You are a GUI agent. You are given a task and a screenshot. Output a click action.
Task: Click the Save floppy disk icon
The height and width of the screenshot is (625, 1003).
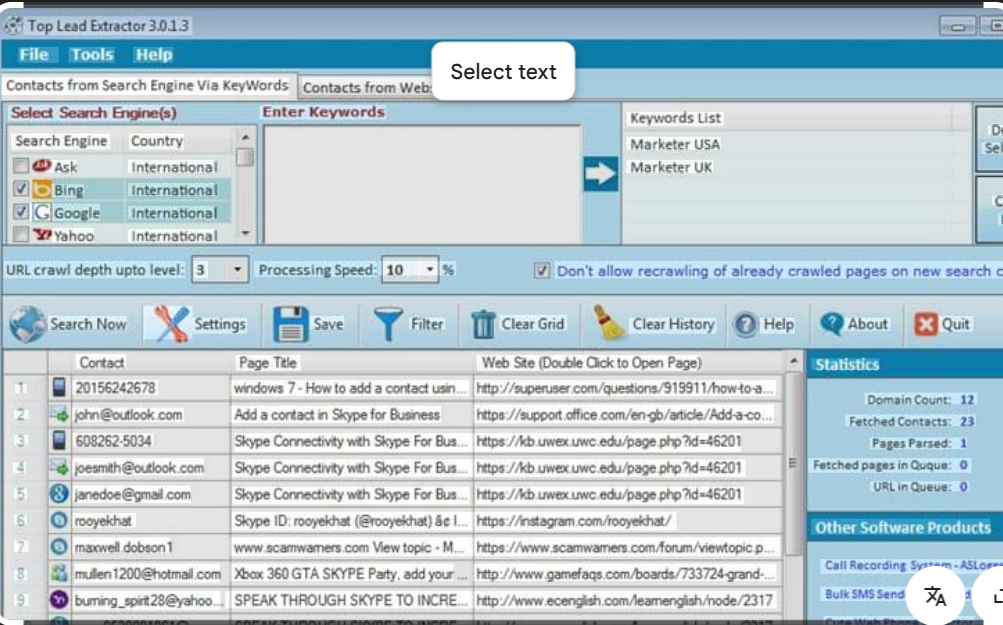(290, 322)
